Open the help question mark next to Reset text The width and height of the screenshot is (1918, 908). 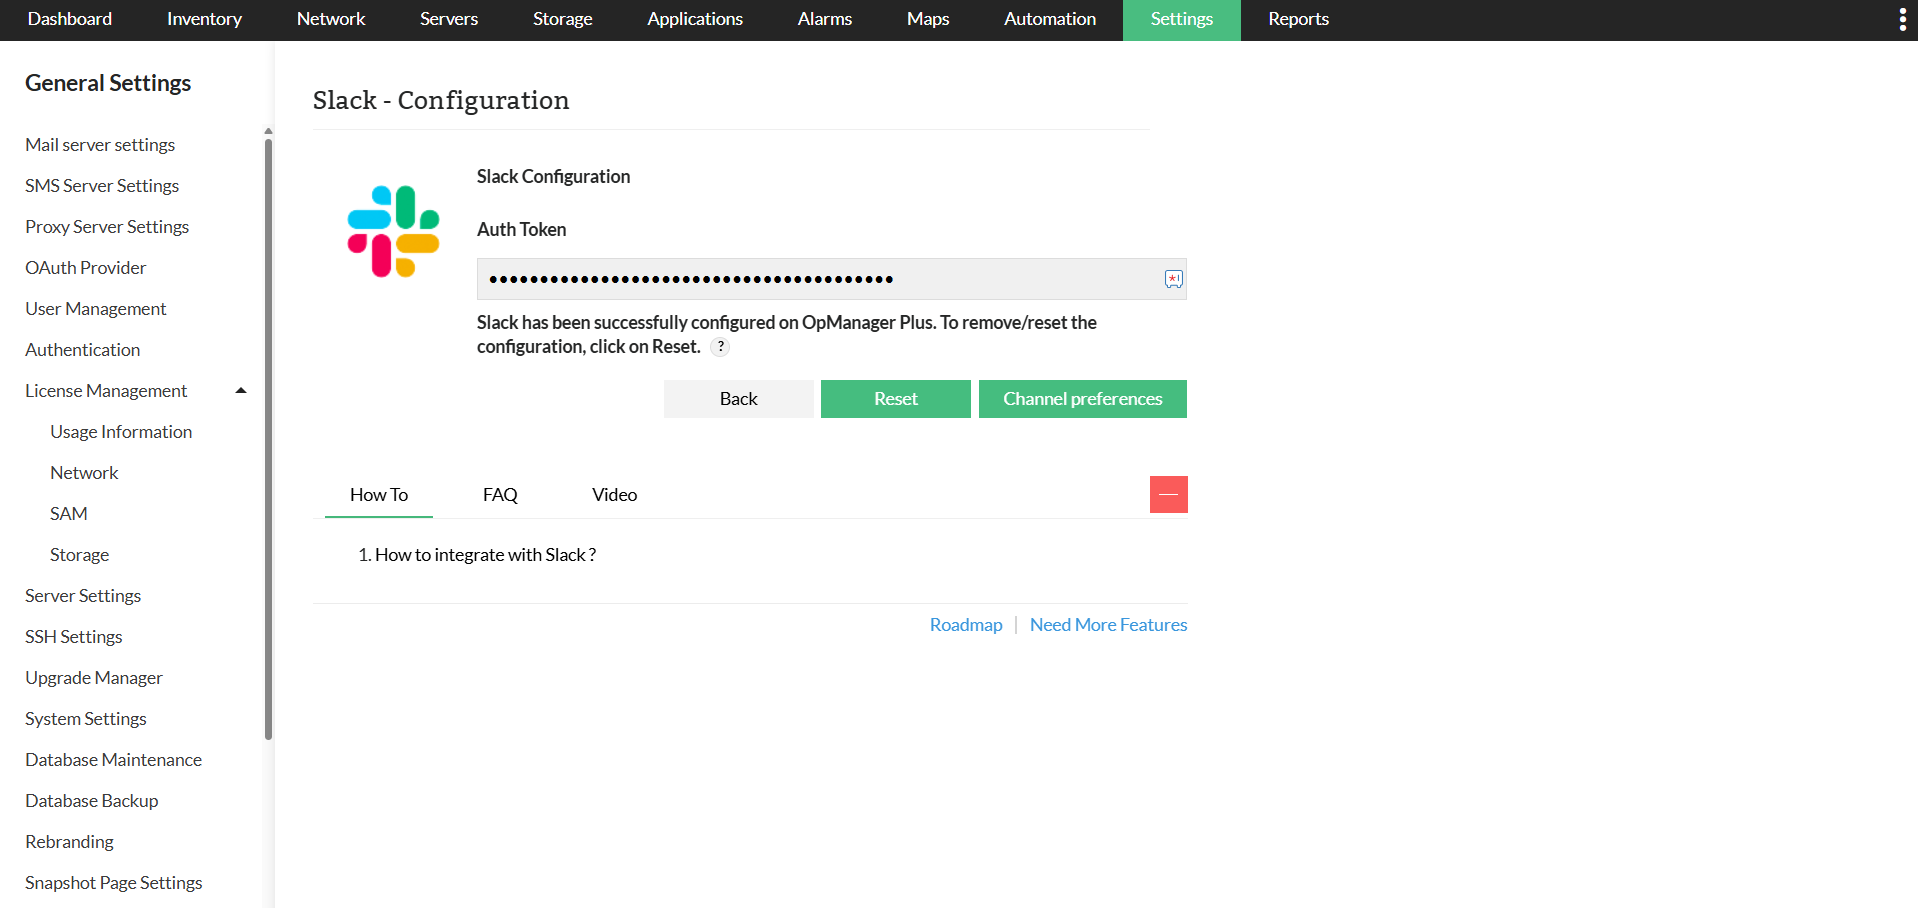pos(720,347)
